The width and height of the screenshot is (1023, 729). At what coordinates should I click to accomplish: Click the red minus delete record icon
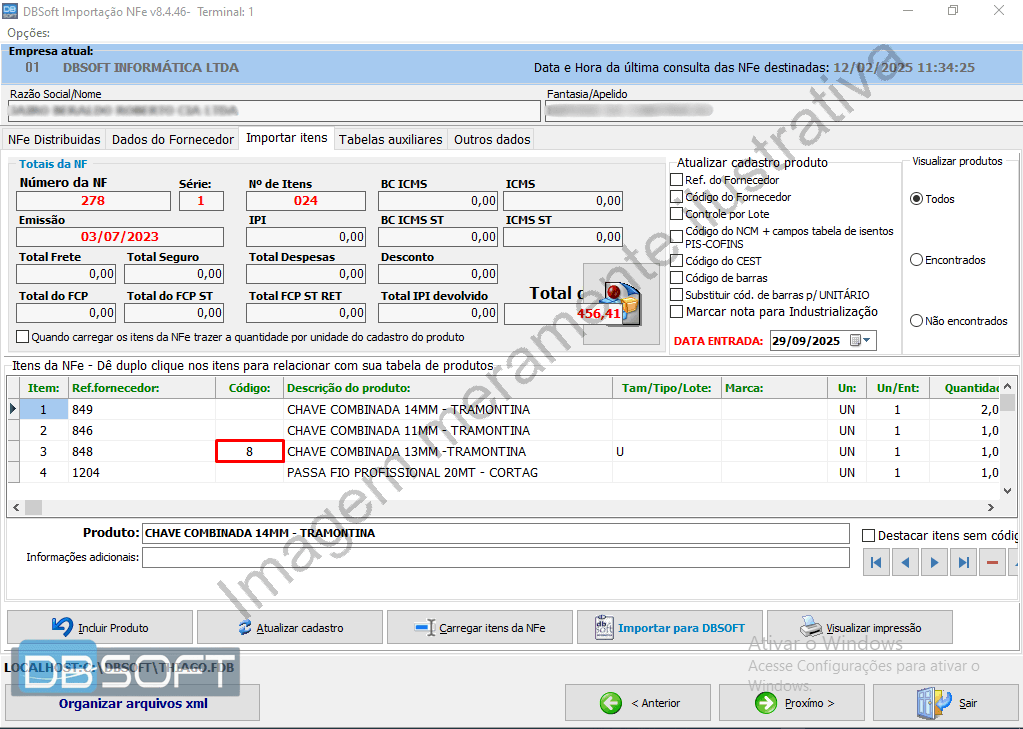click(992, 563)
